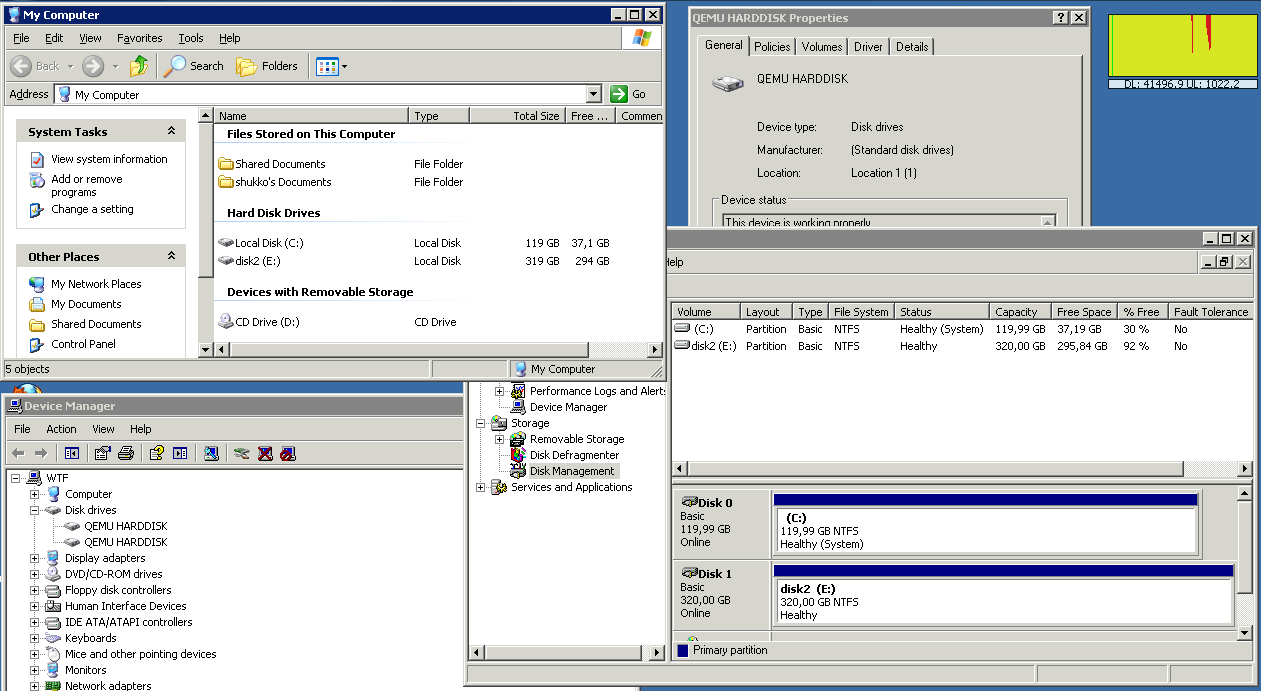Select the disk2 (E:) drive icon
This screenshot has height=691, width=1261.
click(225, 261)
